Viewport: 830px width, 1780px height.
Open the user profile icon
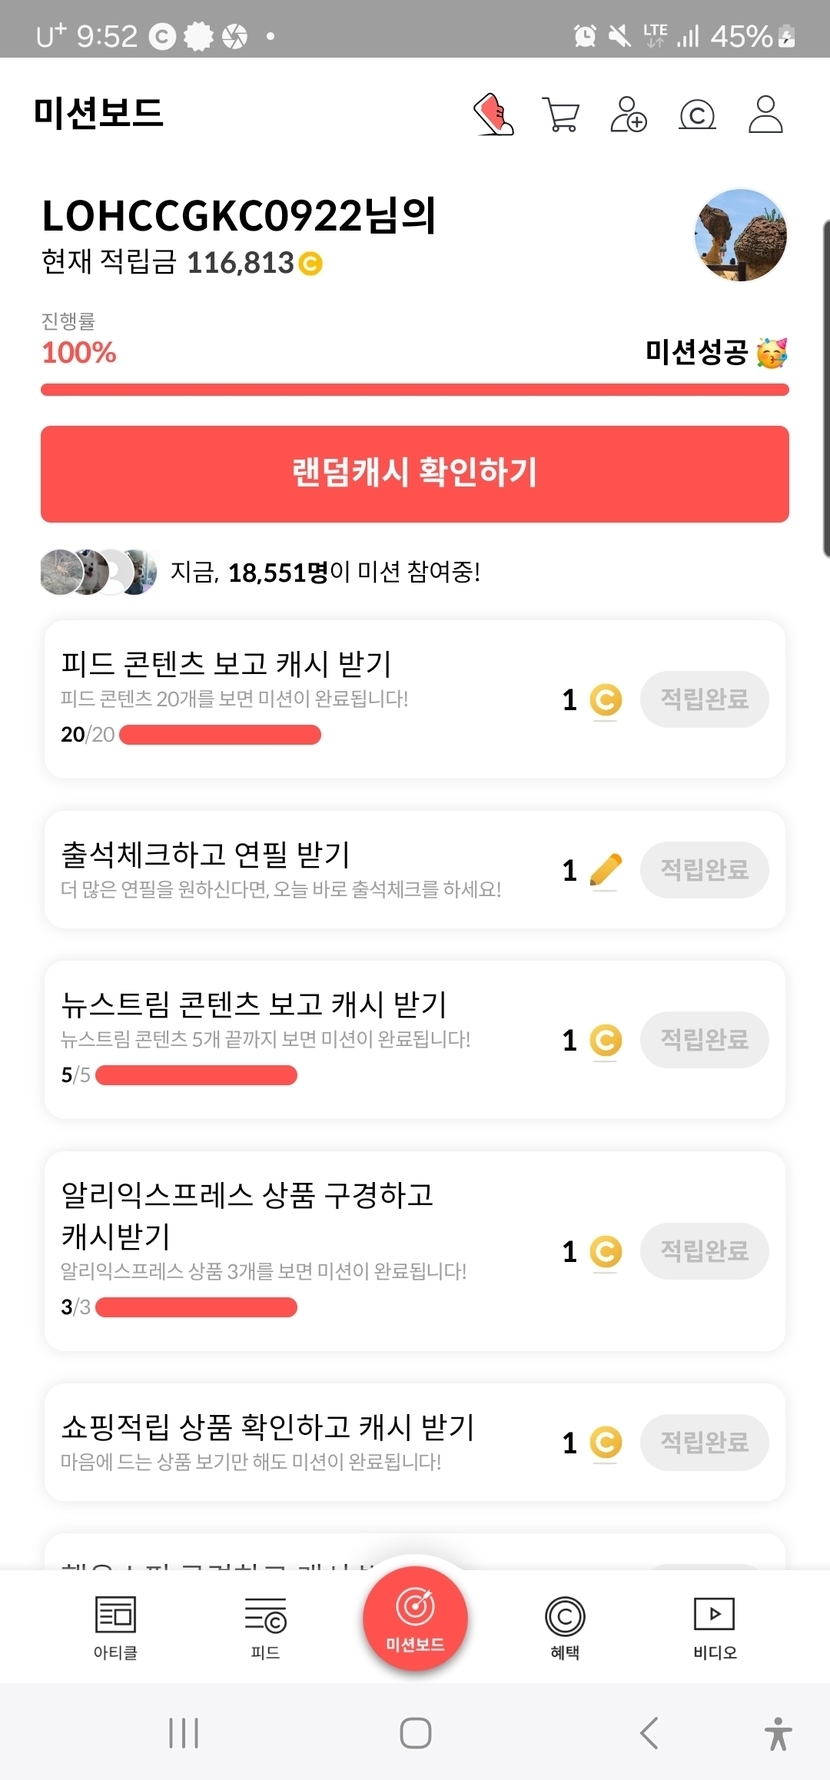tap(766, 115)
